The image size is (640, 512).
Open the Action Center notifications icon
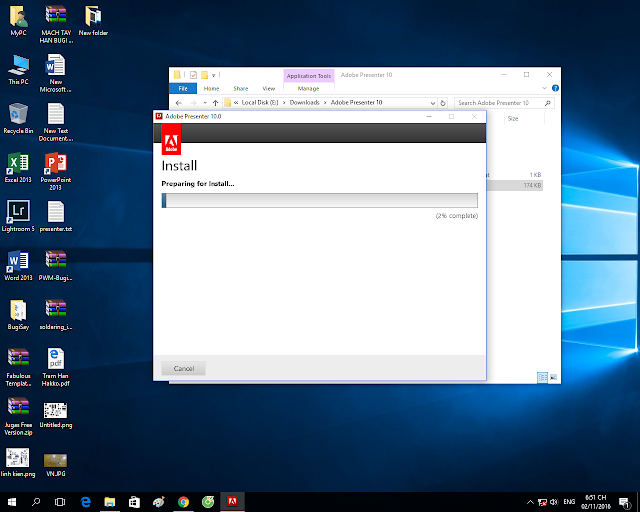click(624, 502)
